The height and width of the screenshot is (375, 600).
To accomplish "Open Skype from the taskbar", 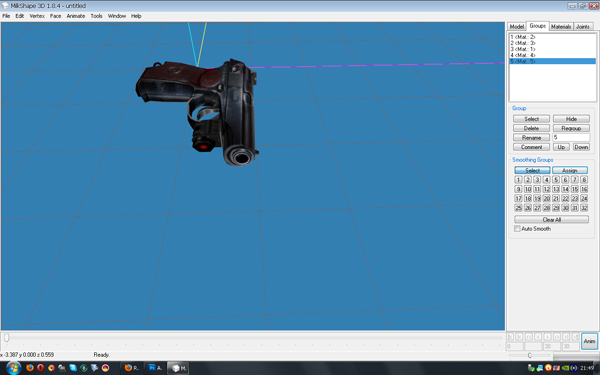I will (x=73, y=368).
